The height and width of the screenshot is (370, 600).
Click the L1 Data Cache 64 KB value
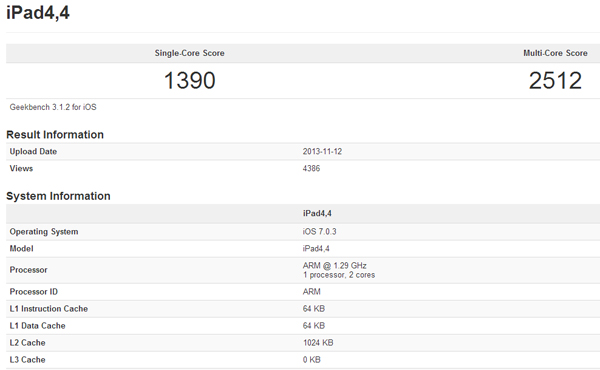click(314, 326)
